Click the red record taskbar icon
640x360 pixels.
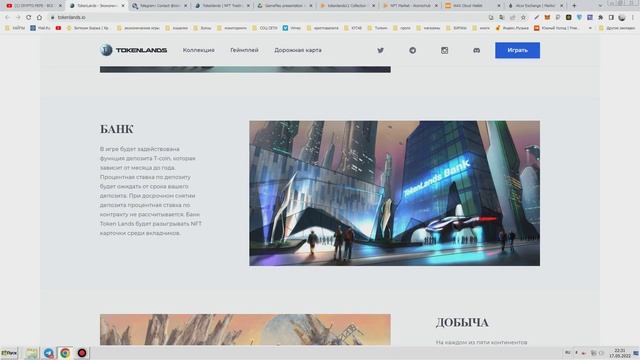tap(82, 353)
